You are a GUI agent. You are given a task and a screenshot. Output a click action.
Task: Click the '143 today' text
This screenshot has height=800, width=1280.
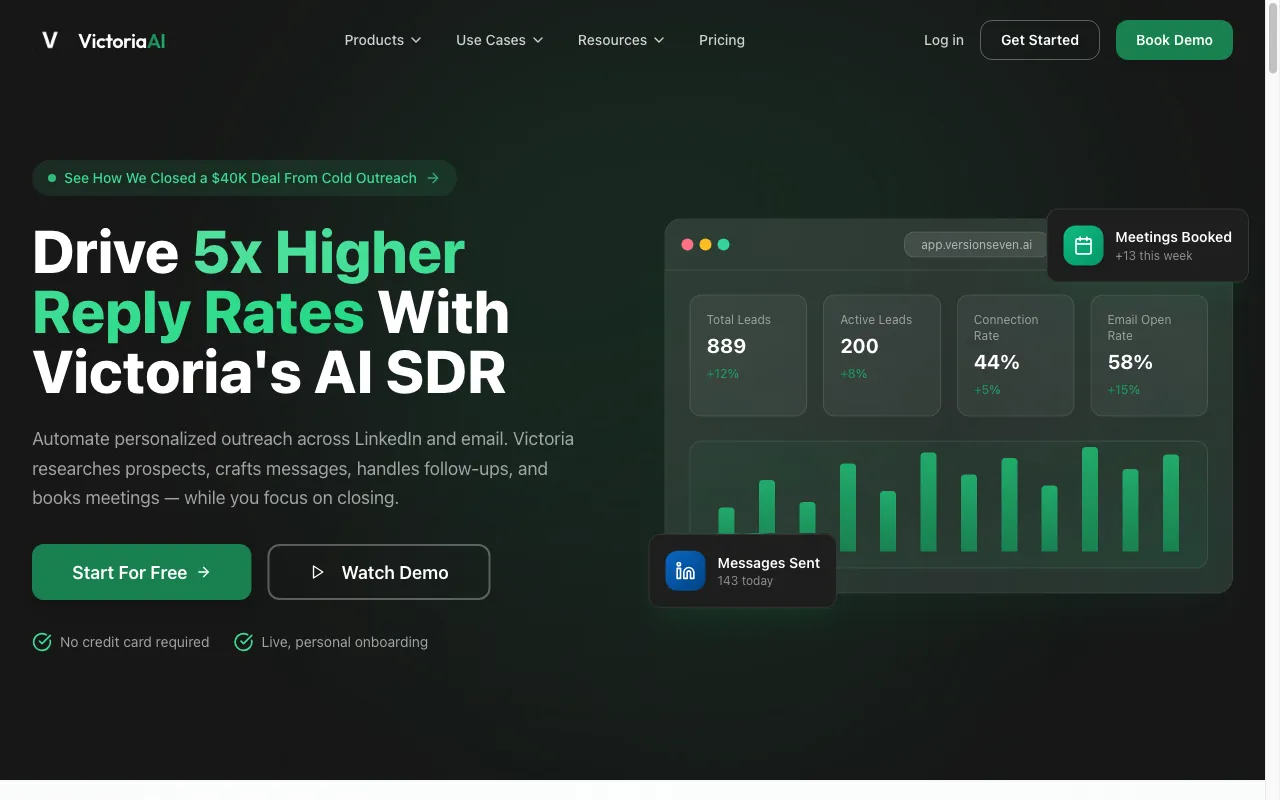pos(745,581)
